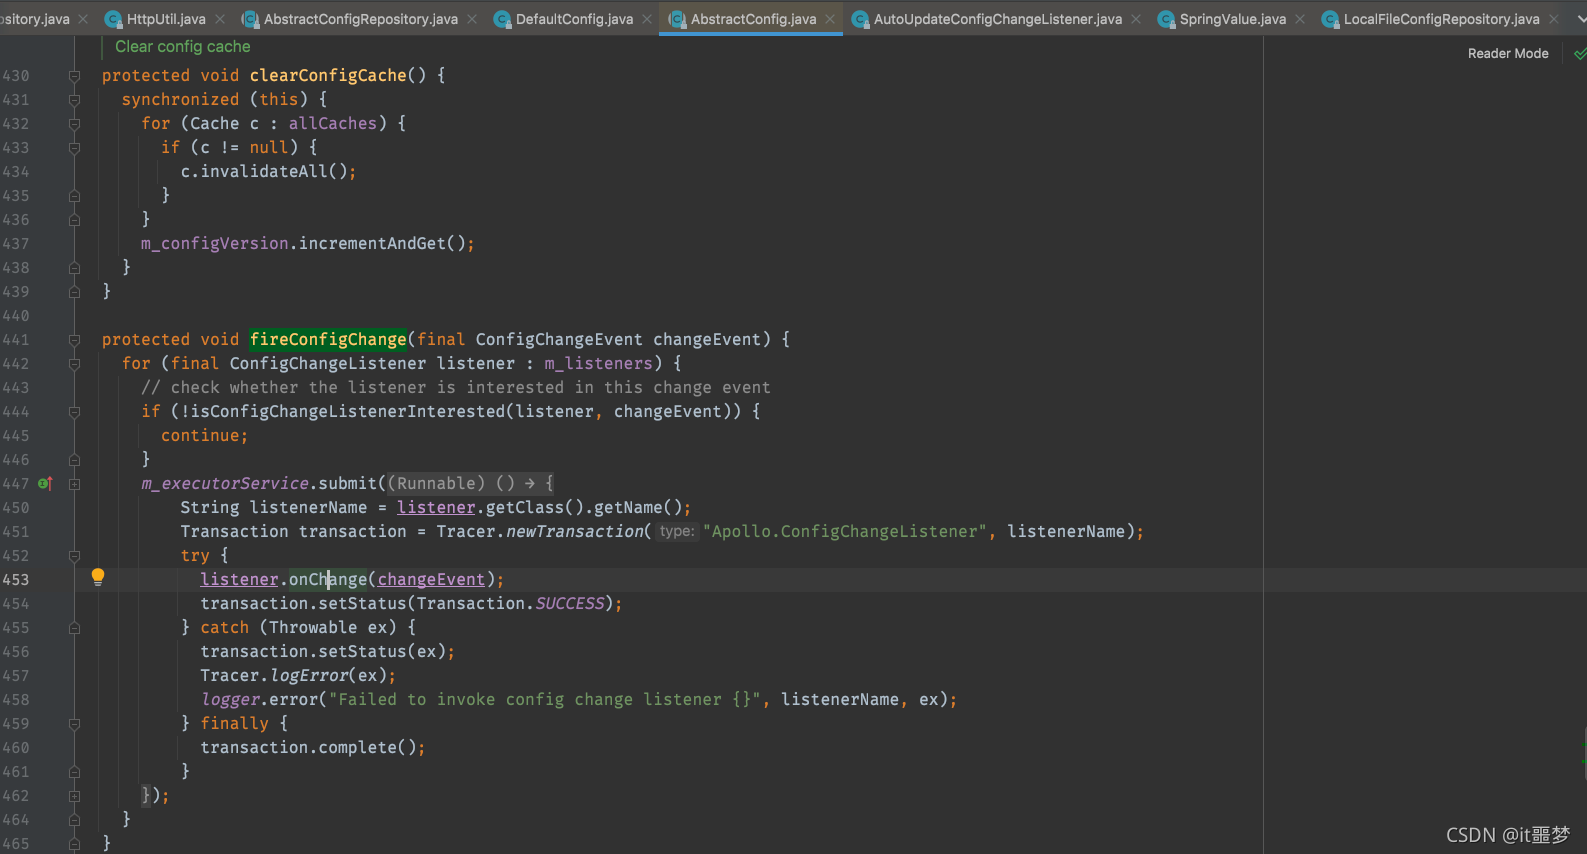
Task: Close the AutoUpdateConfigChangeListener.java tab
Action: click(1136, 19)
